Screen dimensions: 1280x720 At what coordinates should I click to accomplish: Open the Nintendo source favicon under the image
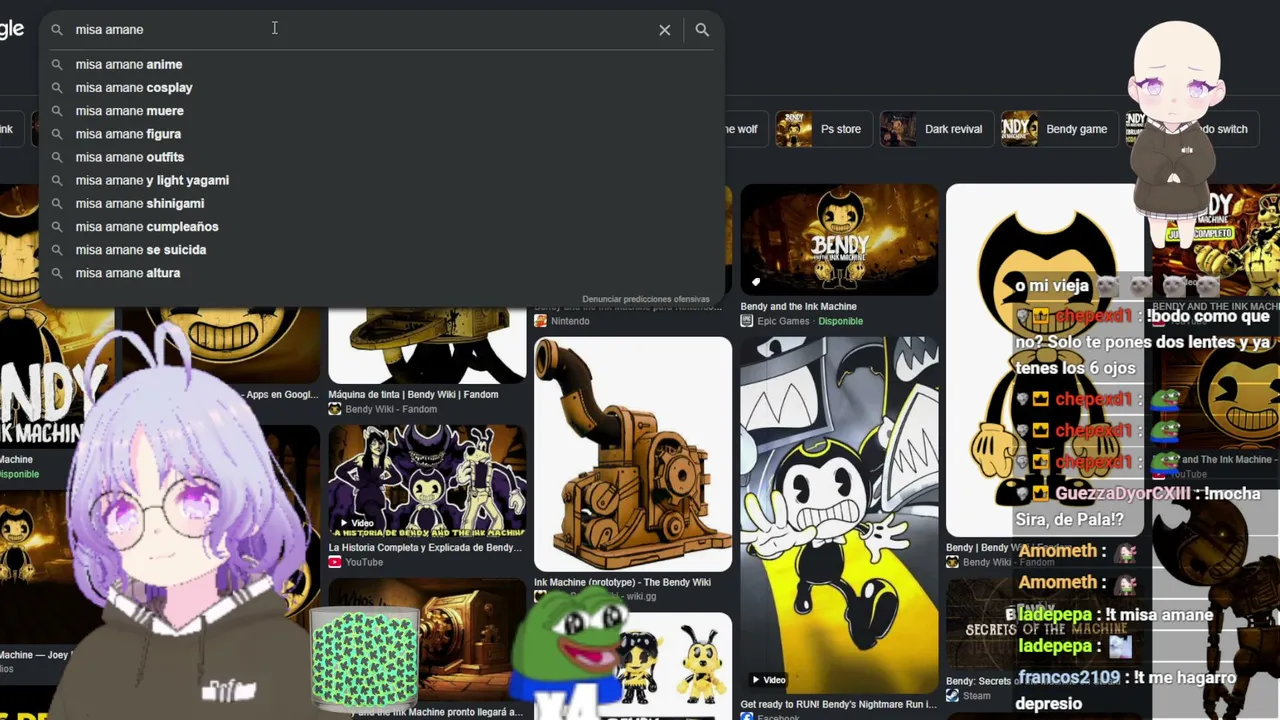pyautogui.click(x=540, y=321)
